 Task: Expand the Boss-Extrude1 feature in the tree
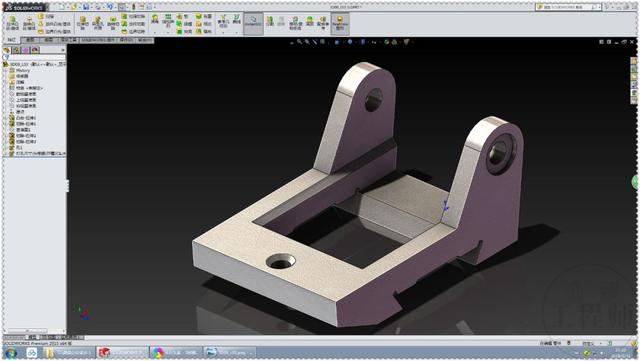pos(6,118)
